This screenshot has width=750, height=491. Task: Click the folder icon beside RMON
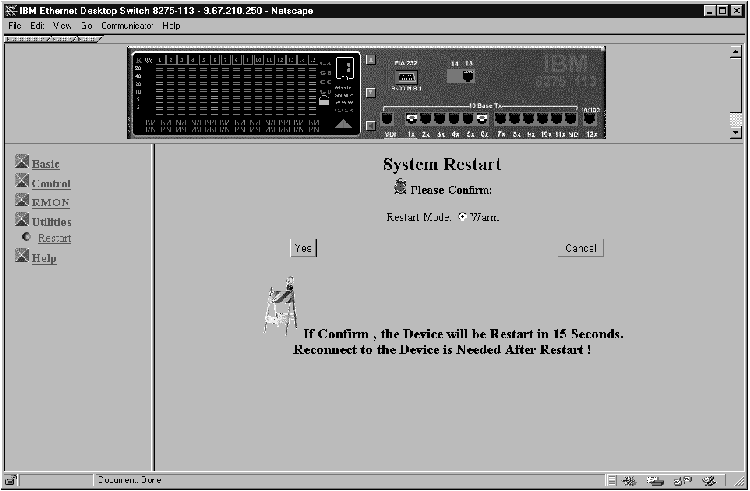[x=22, y=201]
